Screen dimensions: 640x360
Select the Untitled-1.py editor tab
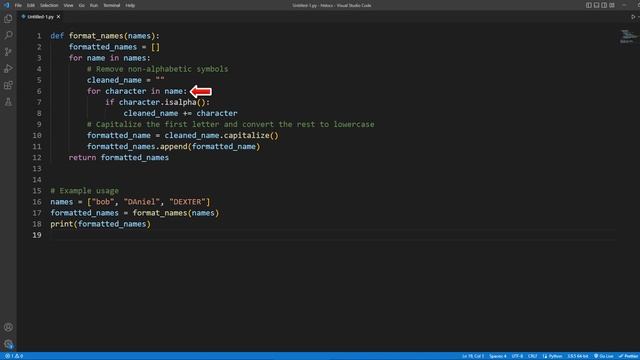pyautogui.click(x=40, y=17)
